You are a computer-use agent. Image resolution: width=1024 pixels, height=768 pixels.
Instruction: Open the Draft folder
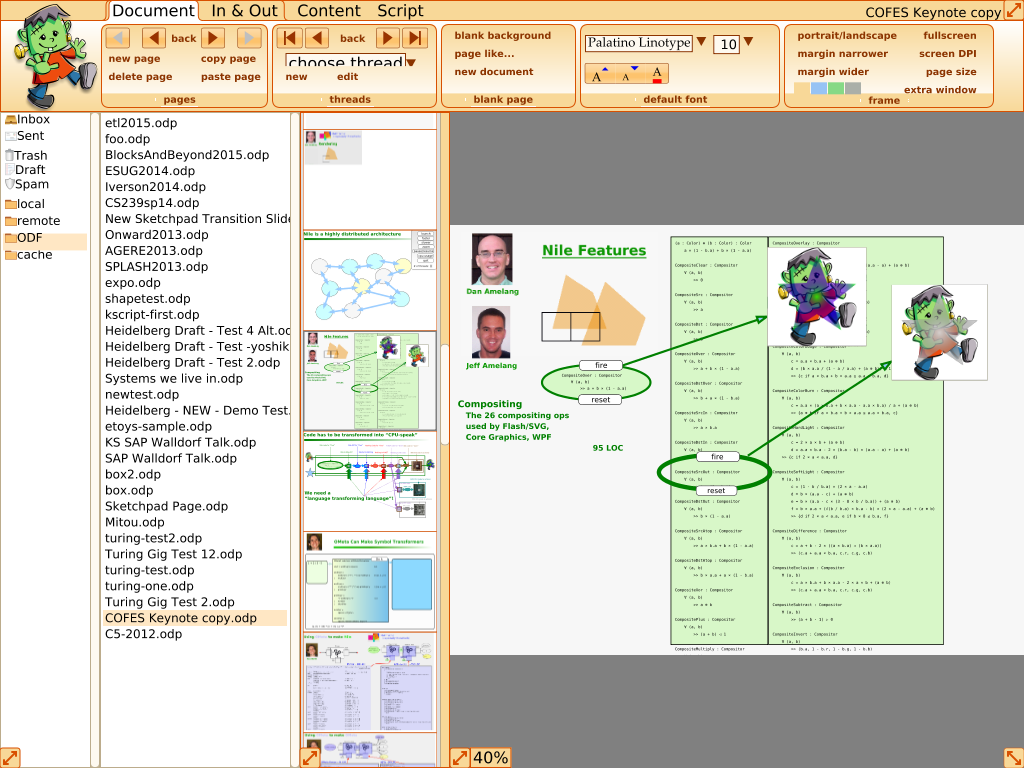point(25,170)
